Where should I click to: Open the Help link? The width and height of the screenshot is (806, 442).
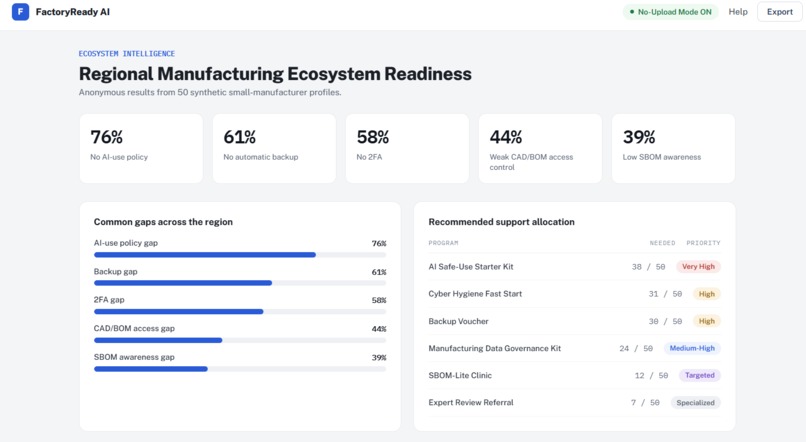click(738, 12)
